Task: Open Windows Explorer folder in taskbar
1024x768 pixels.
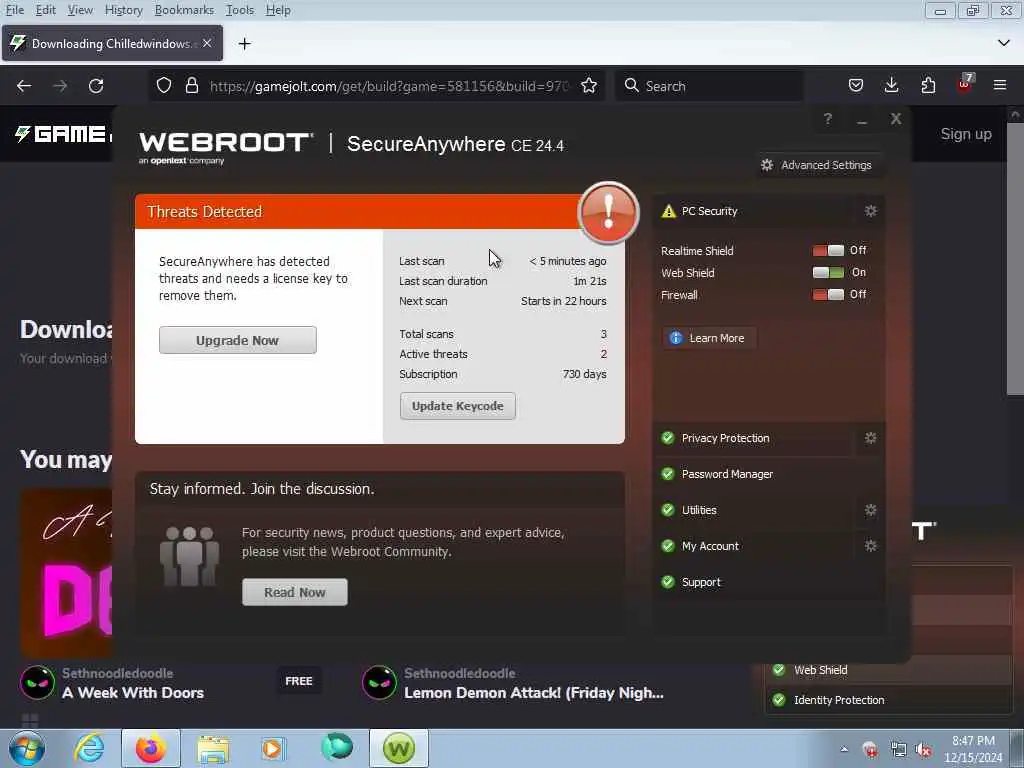Action: coord(213,749)
